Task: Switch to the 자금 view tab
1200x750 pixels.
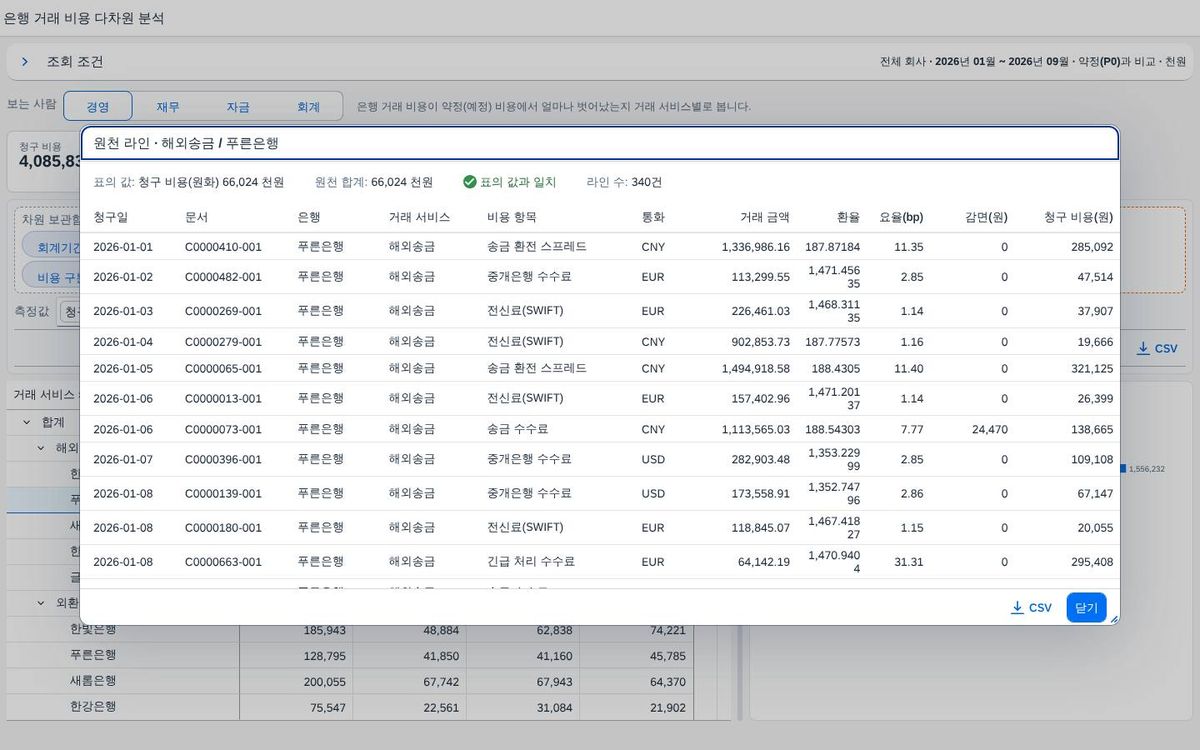Action: (x=238, y=107)
